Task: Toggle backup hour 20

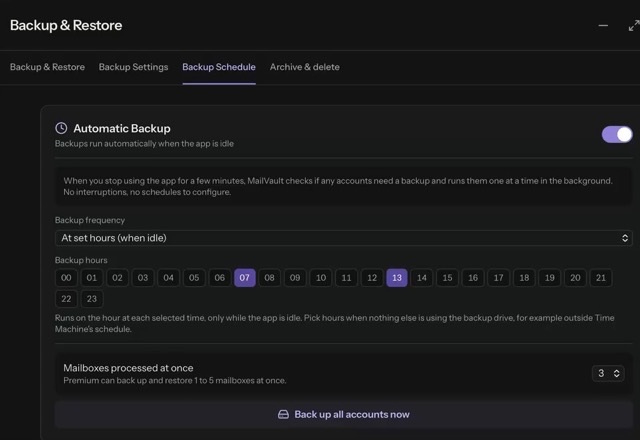Action: 575,278
